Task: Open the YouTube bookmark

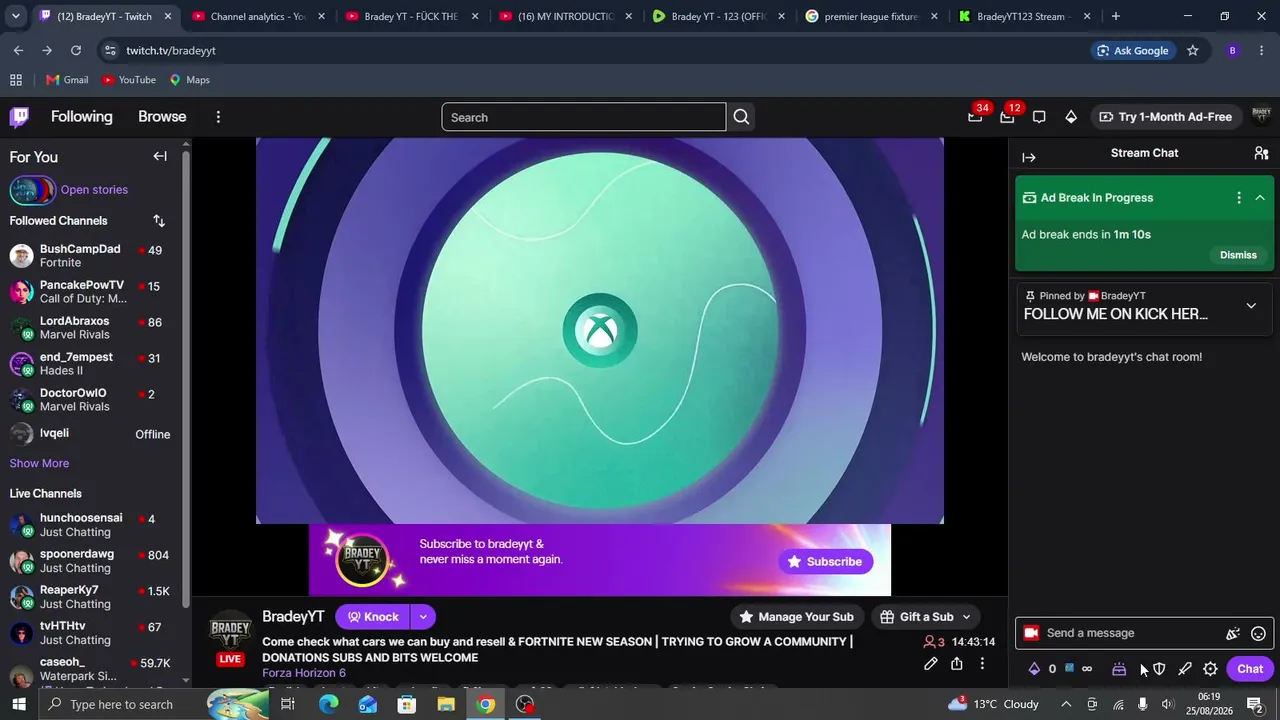Action: (x=128, y=80)
